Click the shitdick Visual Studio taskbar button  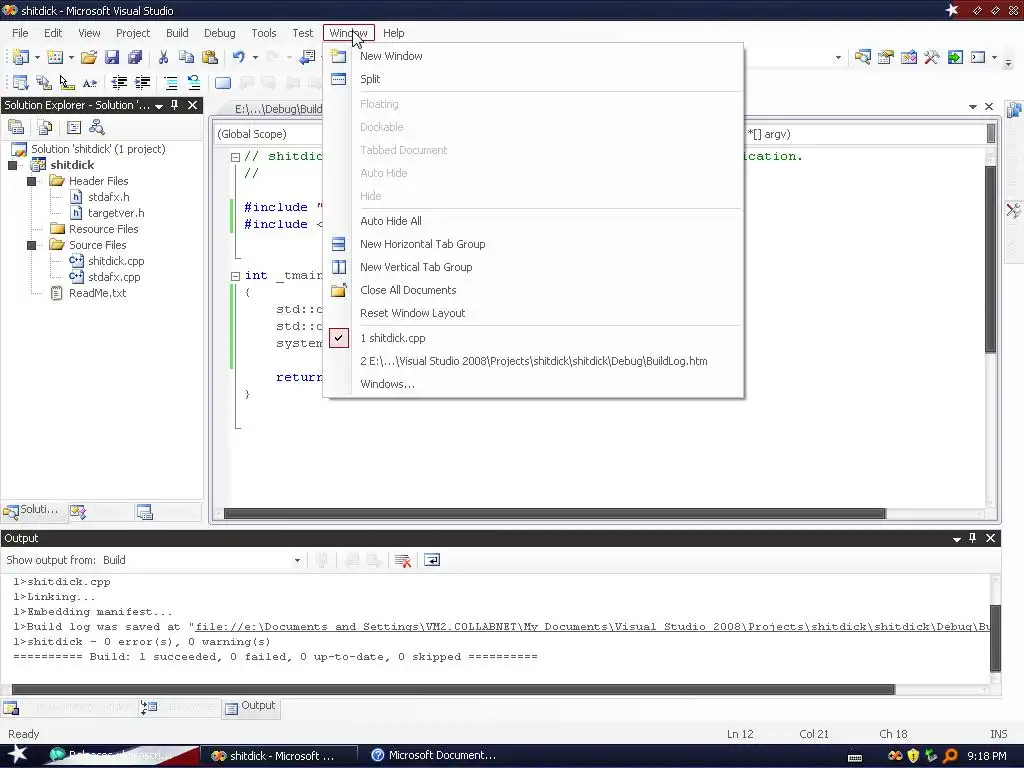click(279, 756)
